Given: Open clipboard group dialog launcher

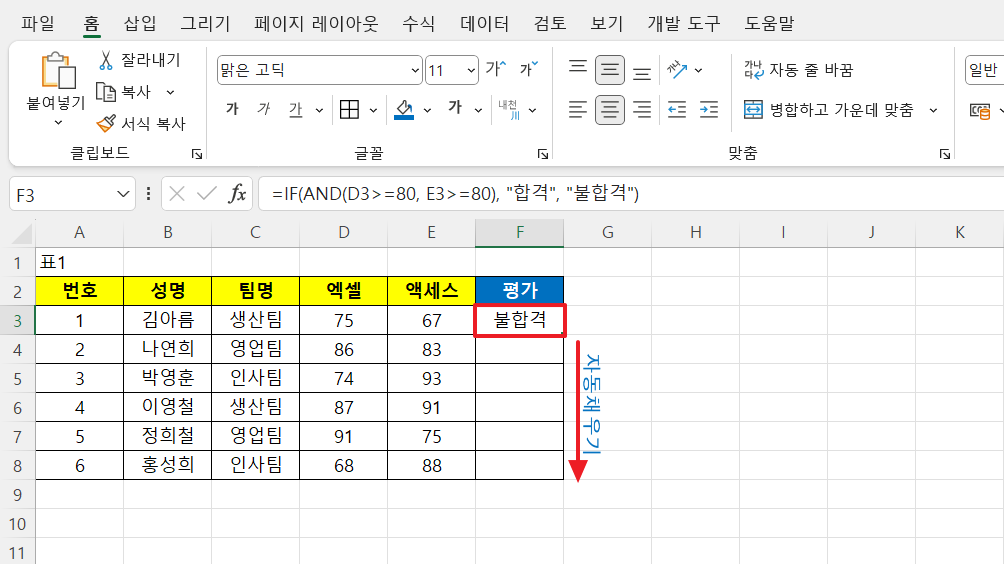Looking at the screenshot, I should pos(197,154).
